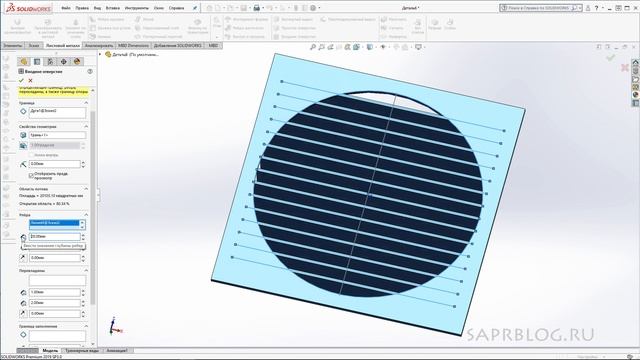Viewport: 640px width, 360px height.
Task: Switch to the MBD Dimensions tab
Action: click(133, 46)
